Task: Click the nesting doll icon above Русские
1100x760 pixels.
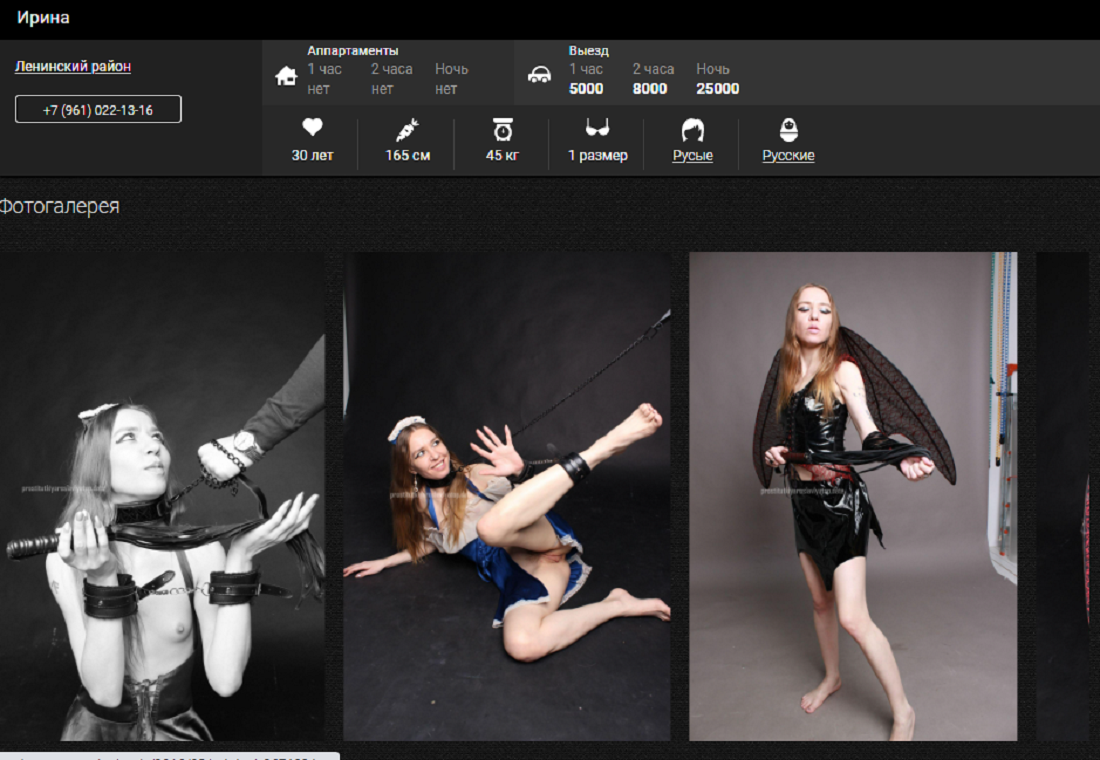Action: [x=788, y=129]
